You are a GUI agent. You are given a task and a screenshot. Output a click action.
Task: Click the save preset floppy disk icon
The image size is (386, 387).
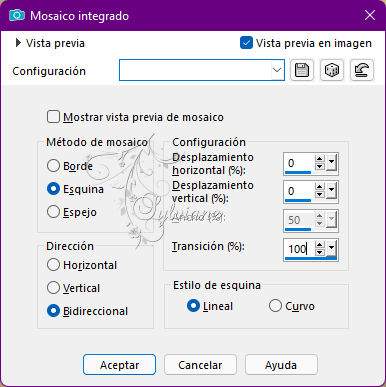[302, 70]
